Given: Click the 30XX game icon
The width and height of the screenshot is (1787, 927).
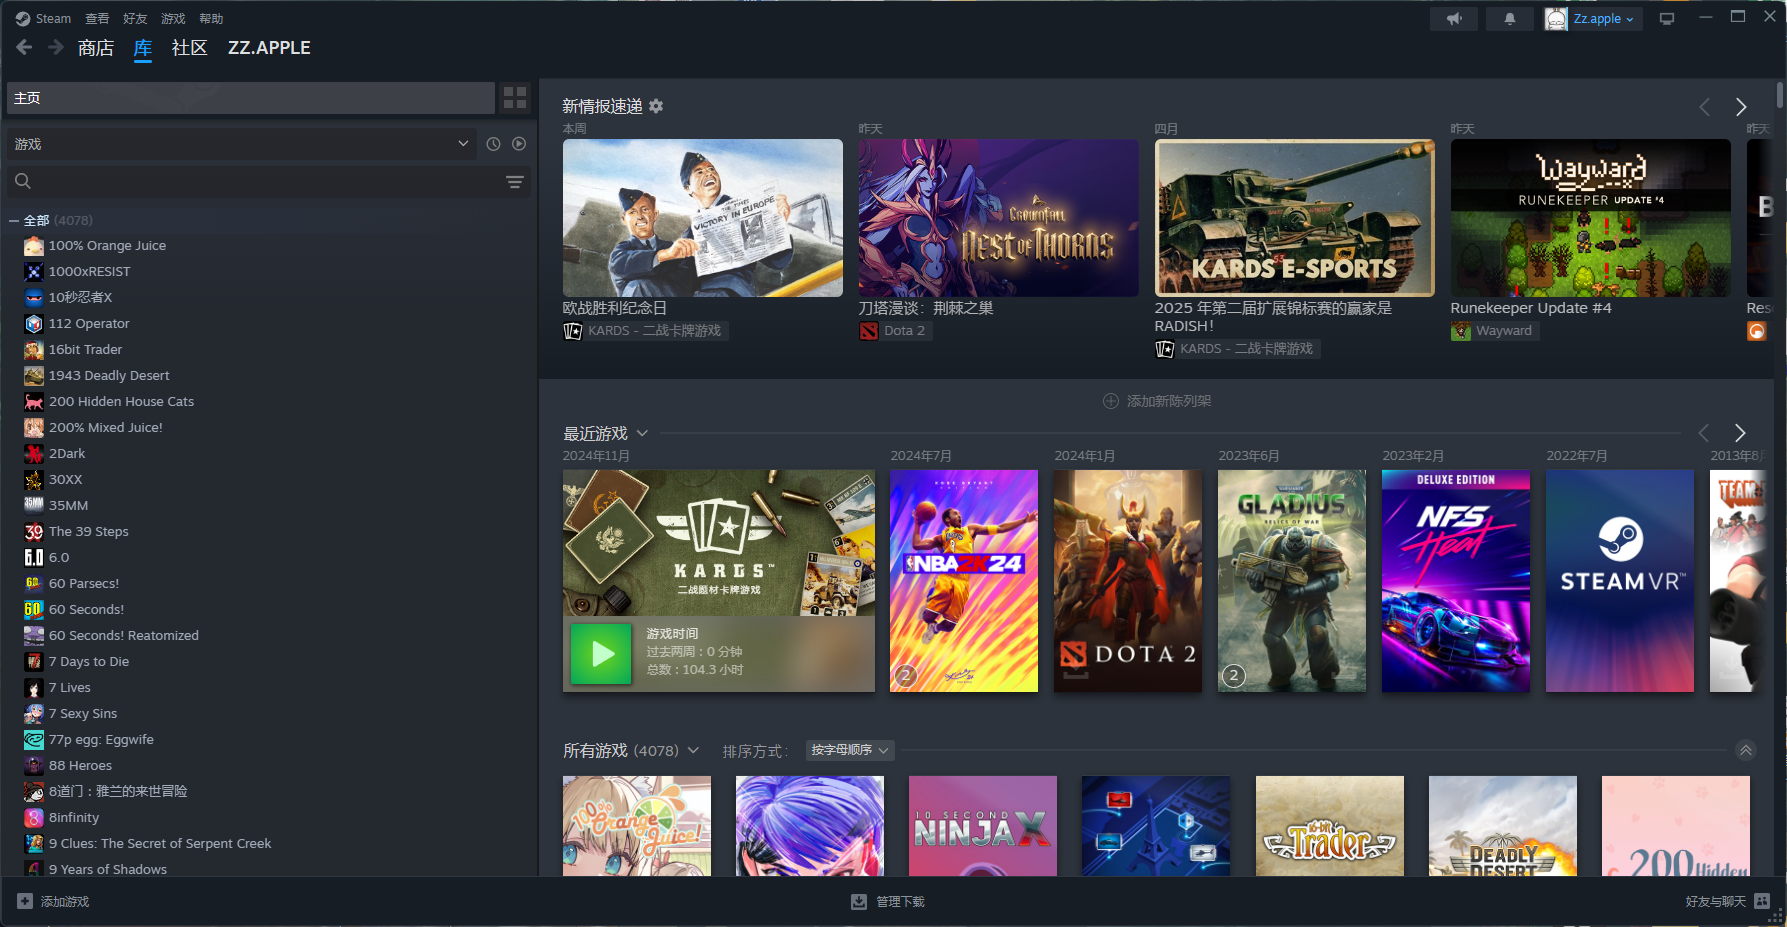Looking at the screenshot, I should coord(34,480).
